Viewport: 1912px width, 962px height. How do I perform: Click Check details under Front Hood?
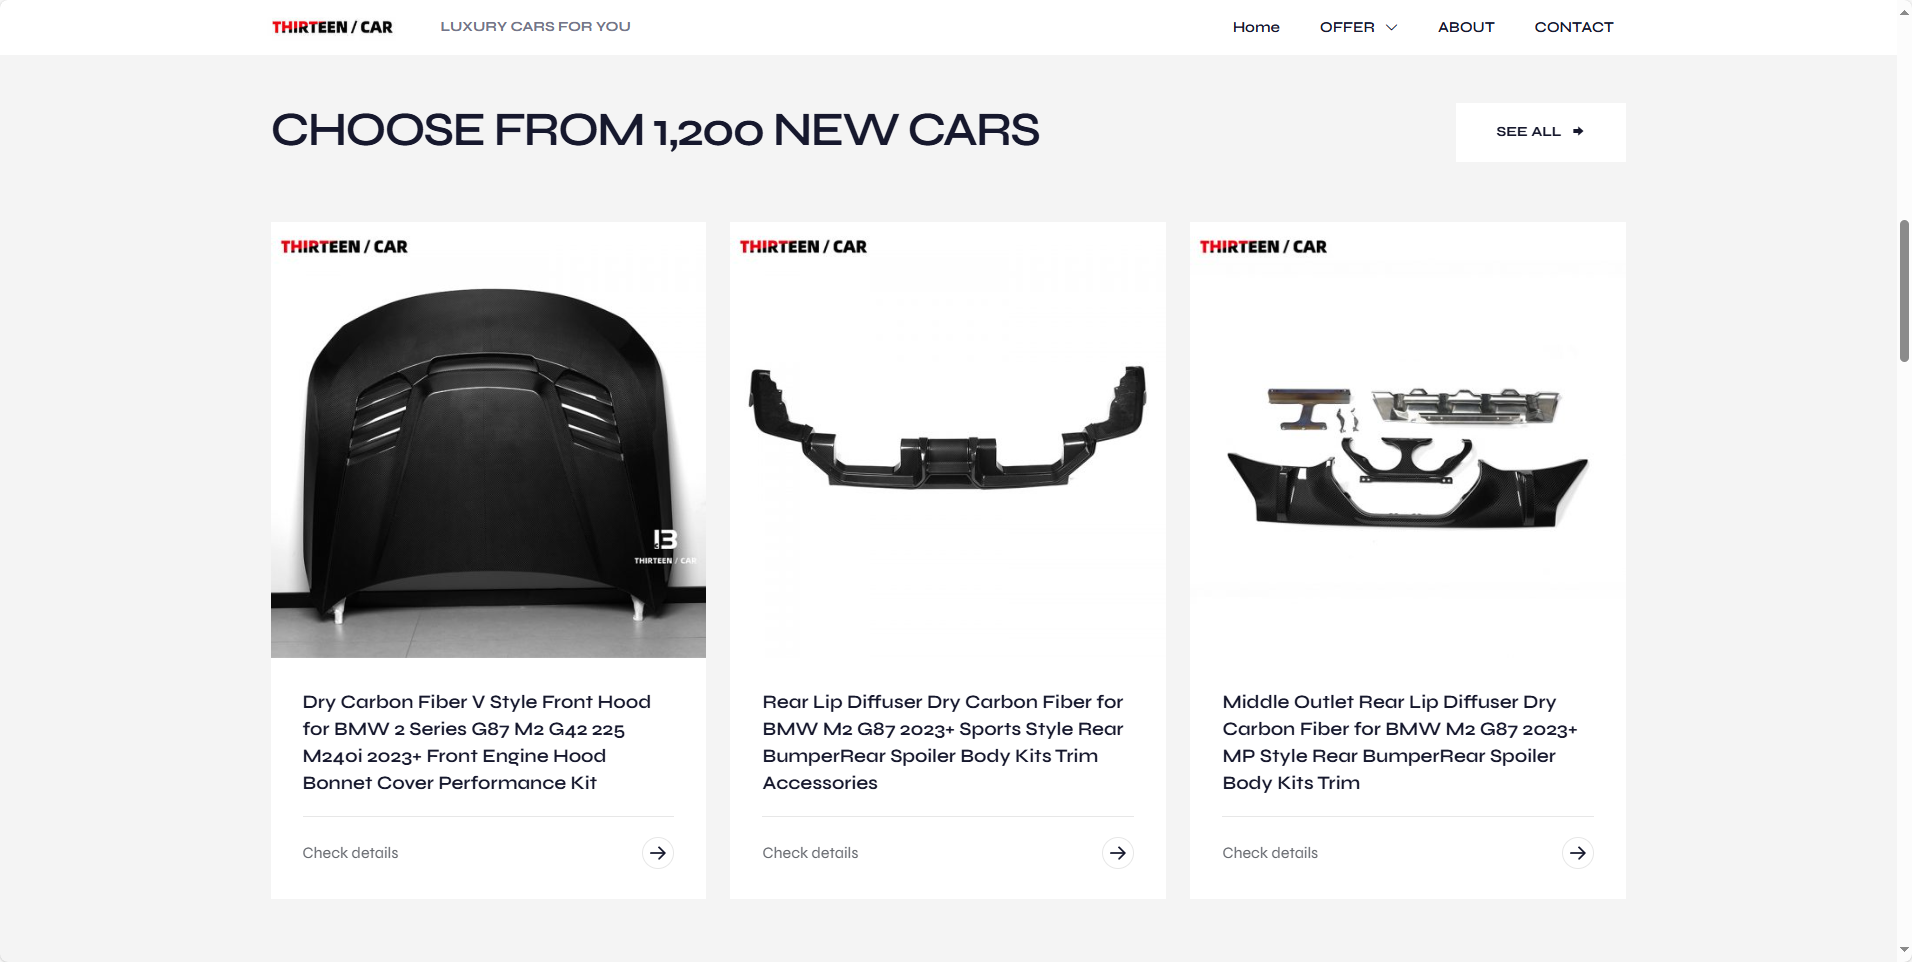point(350,853)
